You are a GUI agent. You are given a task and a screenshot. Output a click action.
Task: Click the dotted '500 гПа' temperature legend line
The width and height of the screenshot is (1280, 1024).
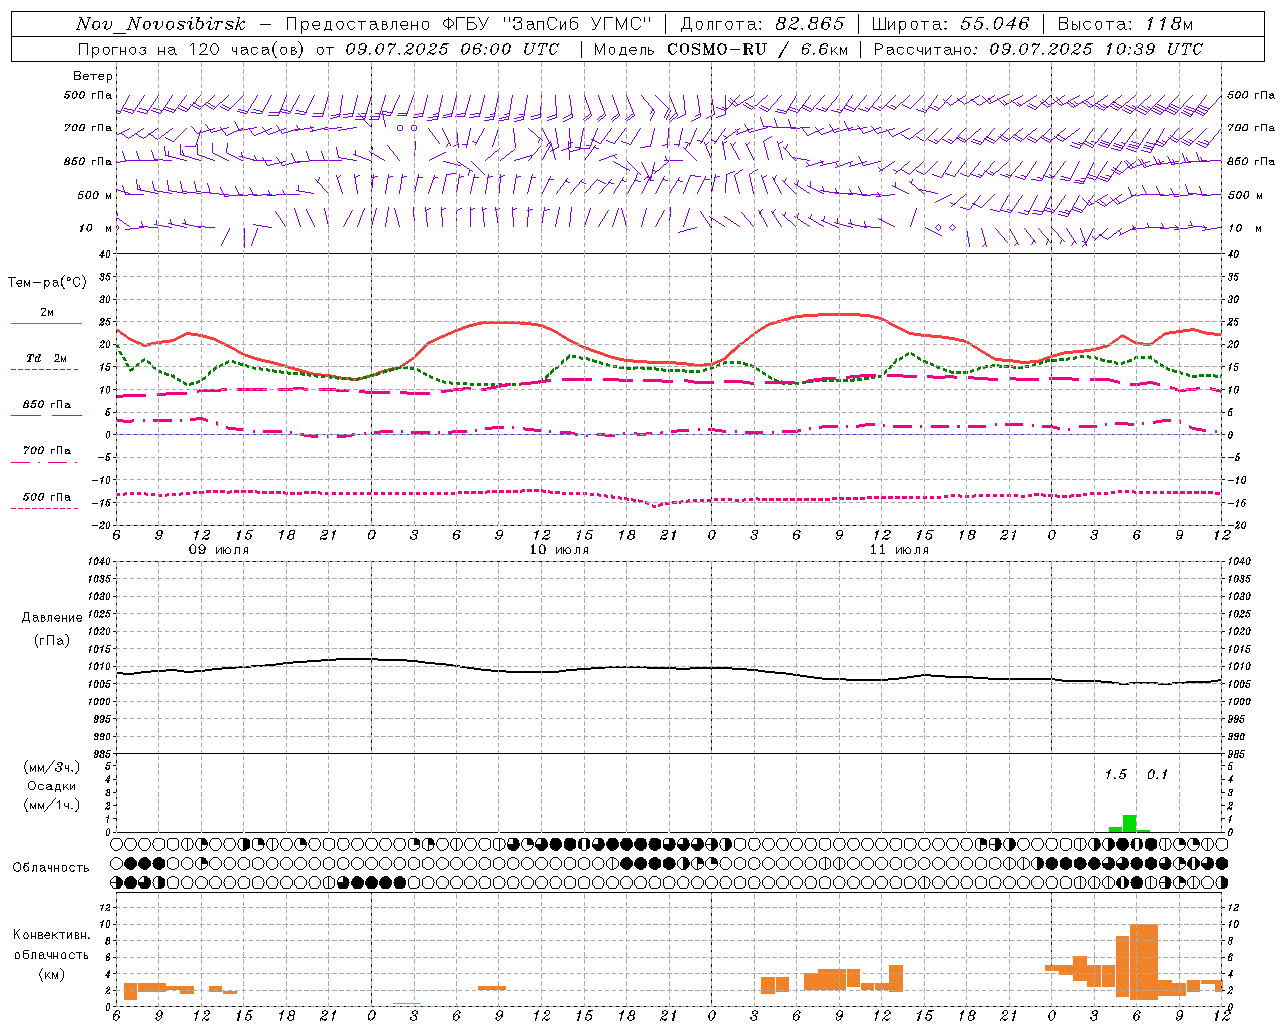point(44,508)
